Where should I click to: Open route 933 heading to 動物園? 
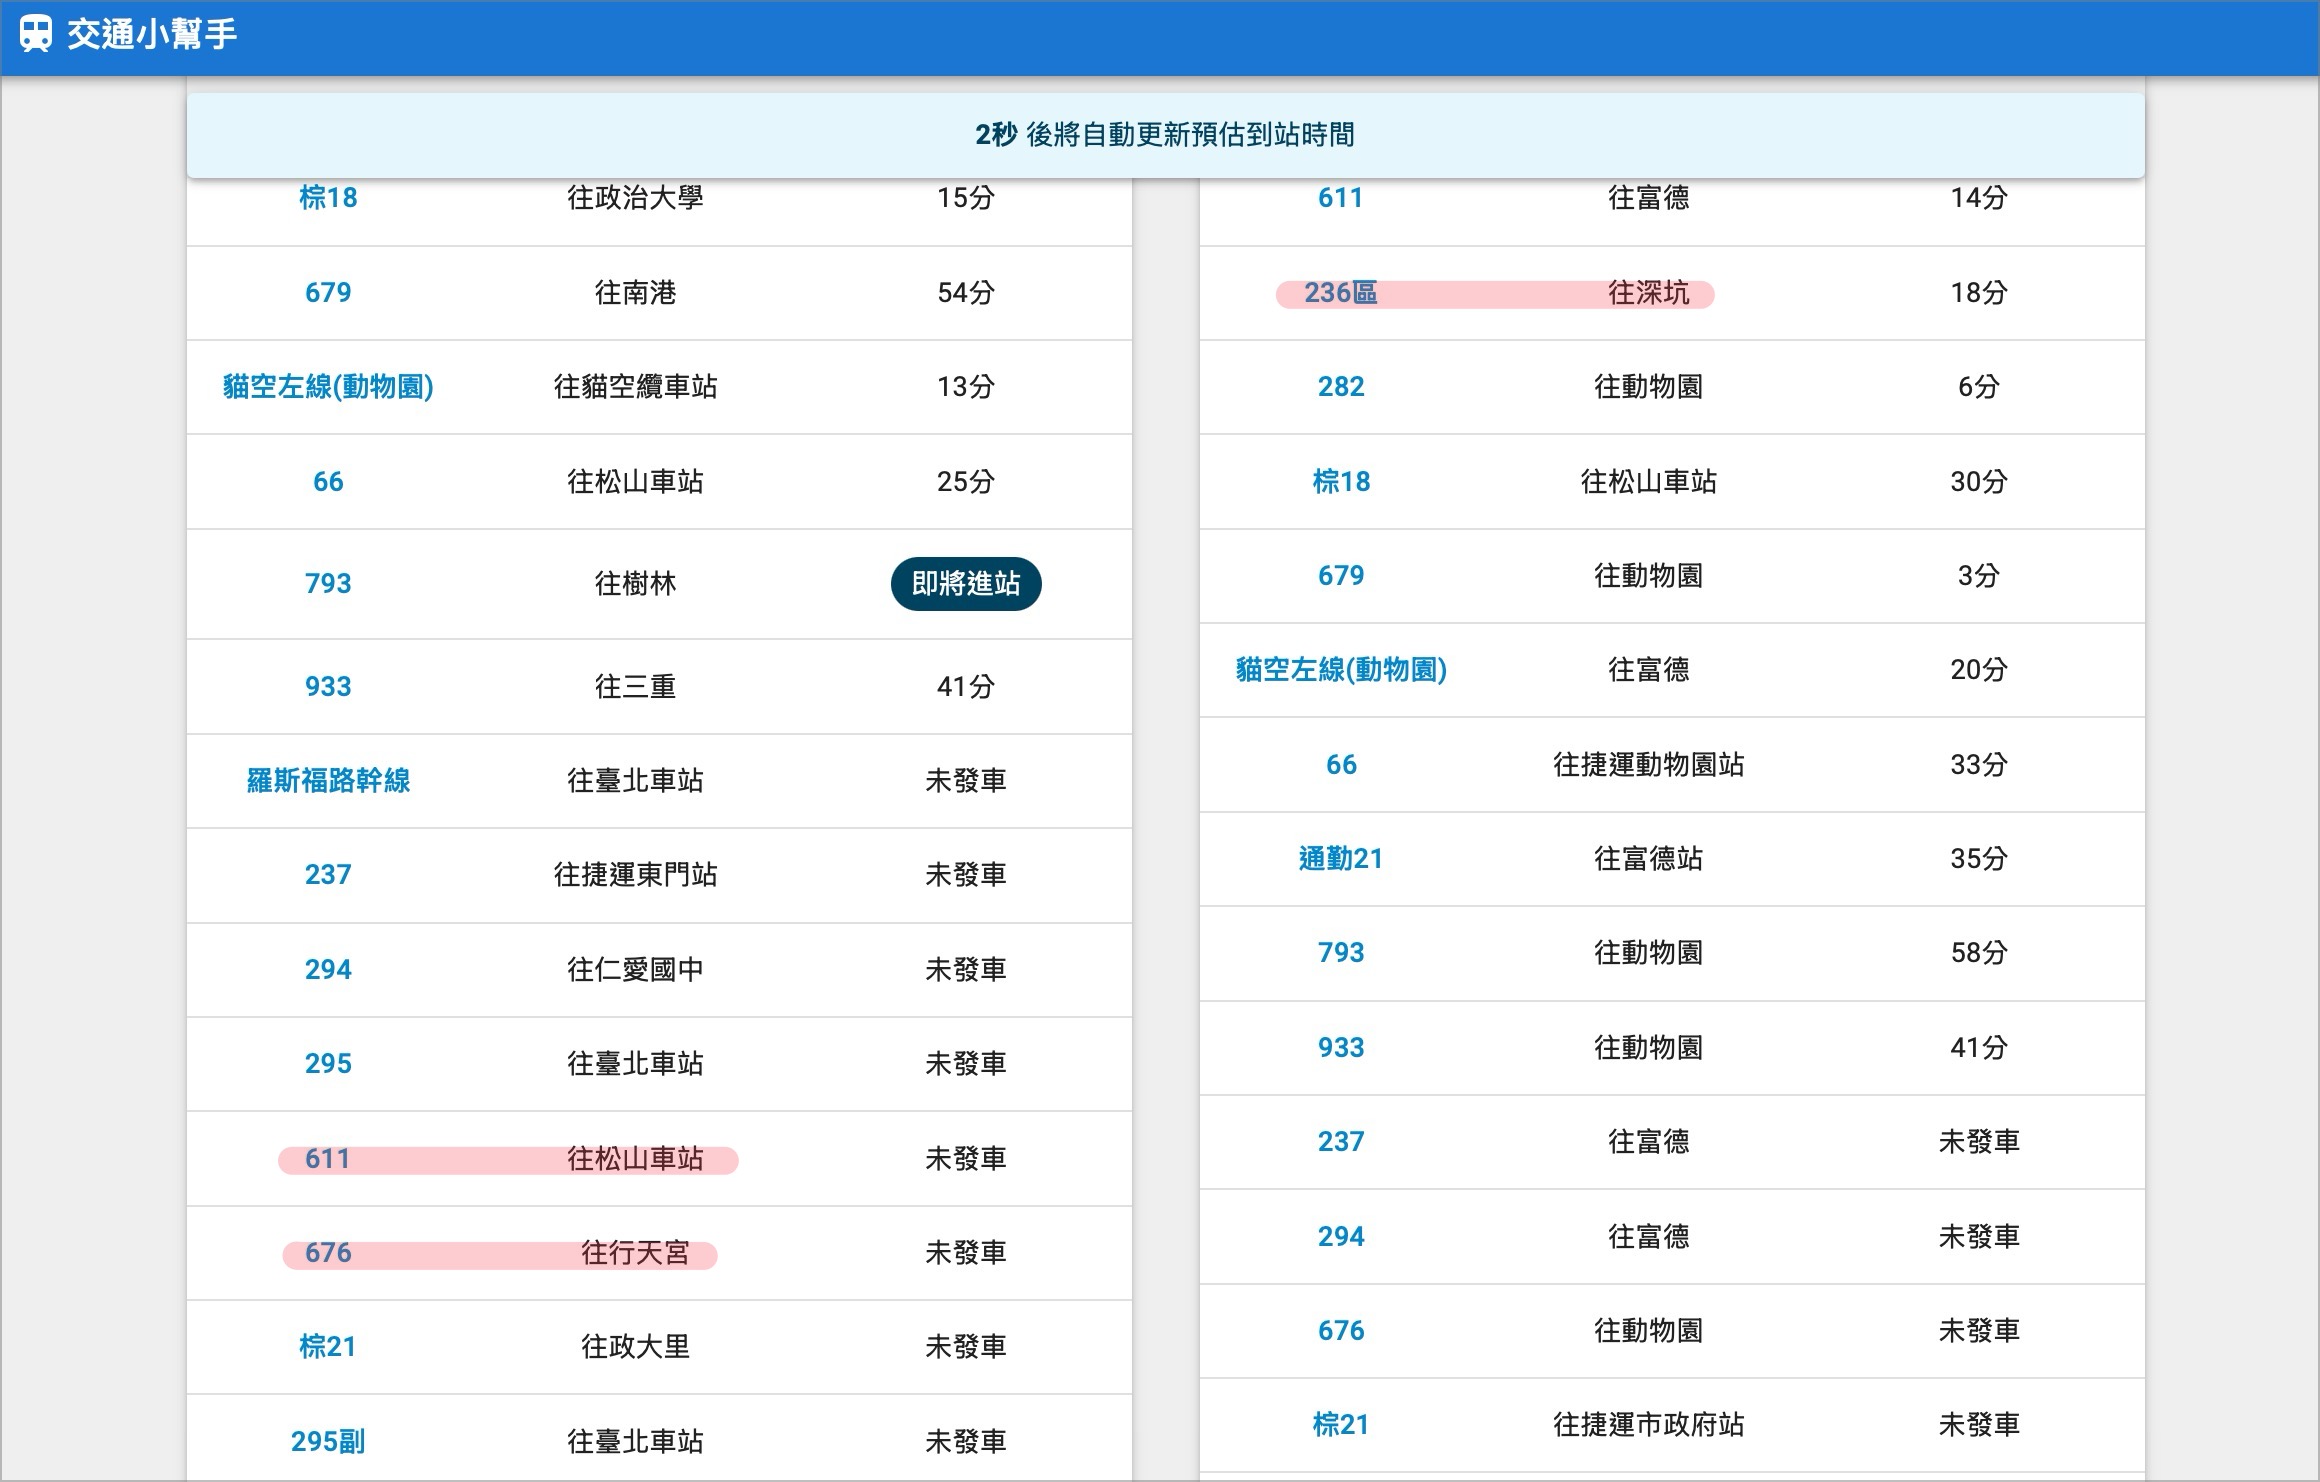[x=1341, y=1048]
